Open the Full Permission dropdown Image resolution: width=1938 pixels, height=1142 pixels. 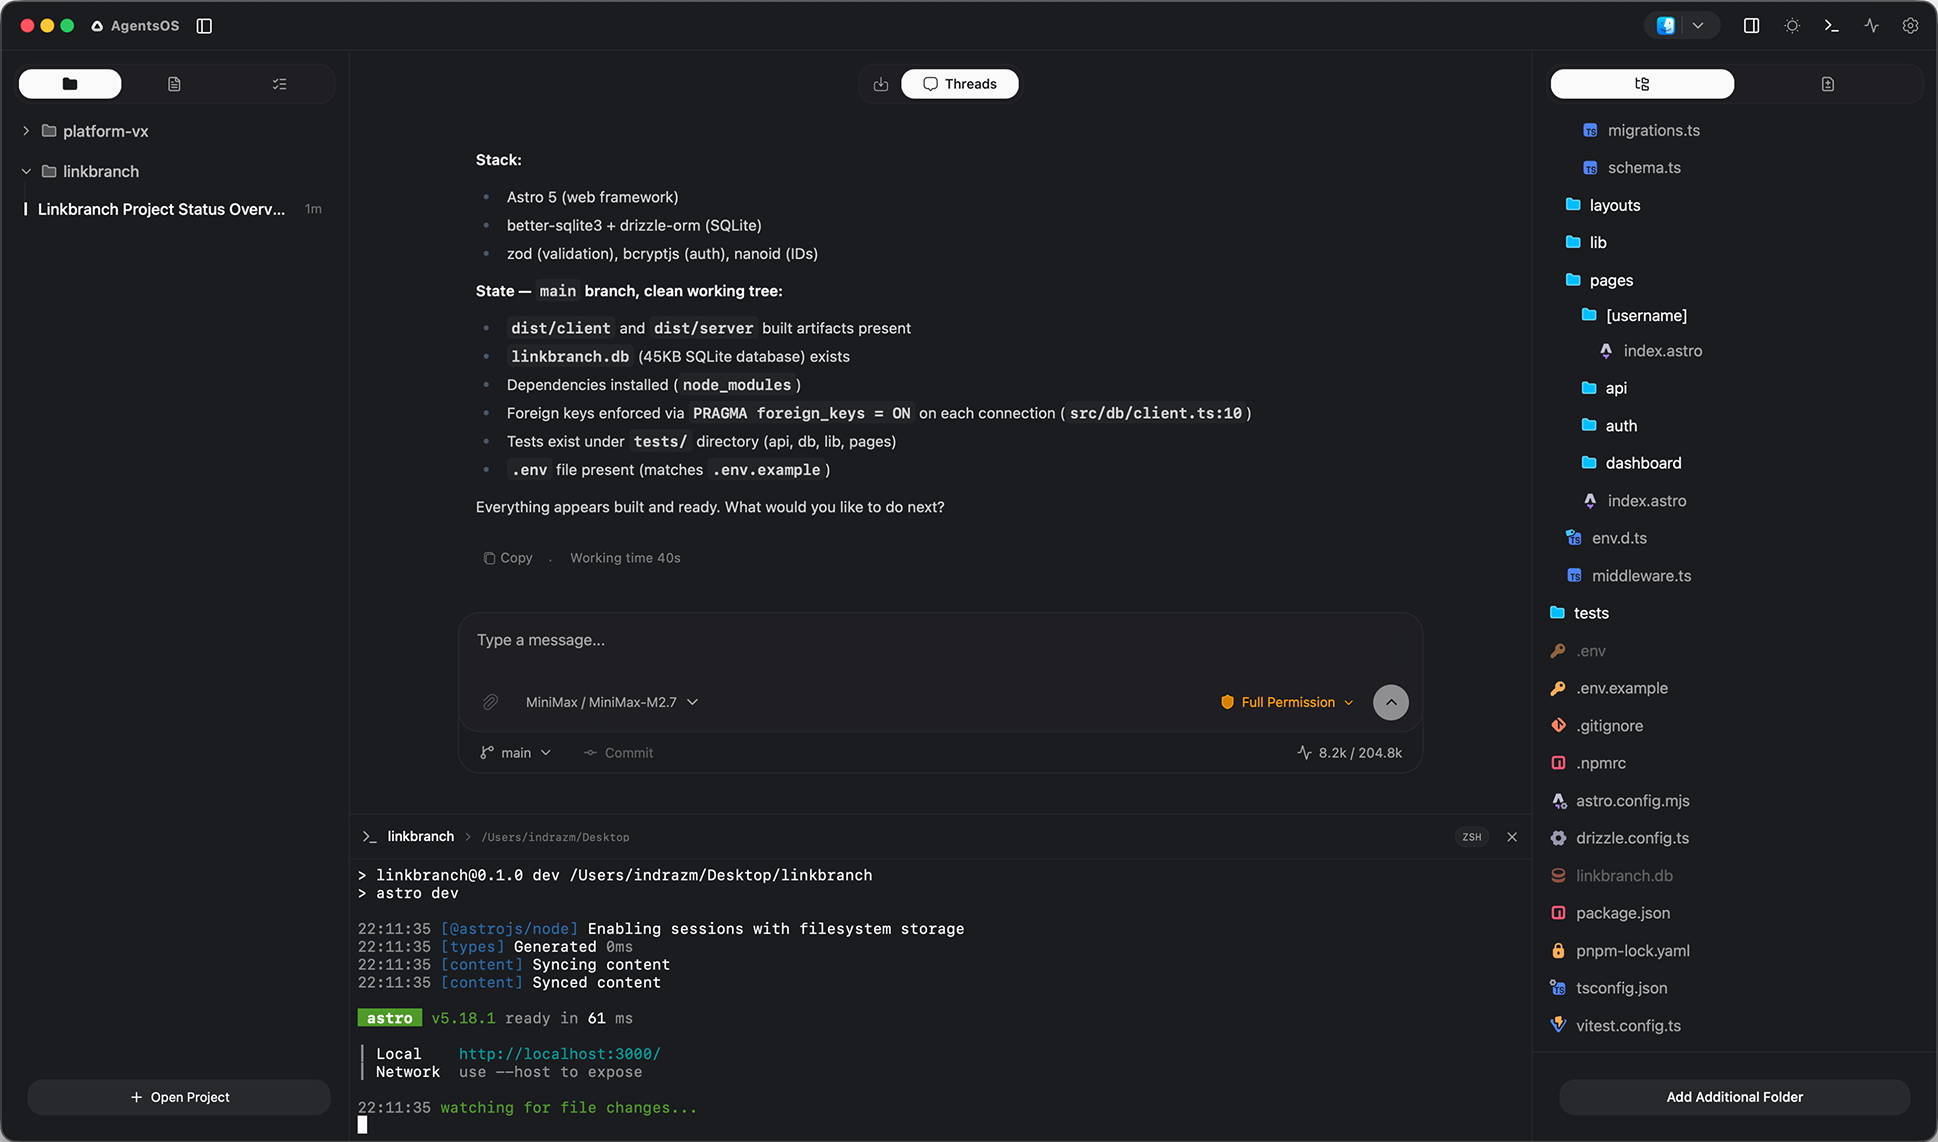1287,702
